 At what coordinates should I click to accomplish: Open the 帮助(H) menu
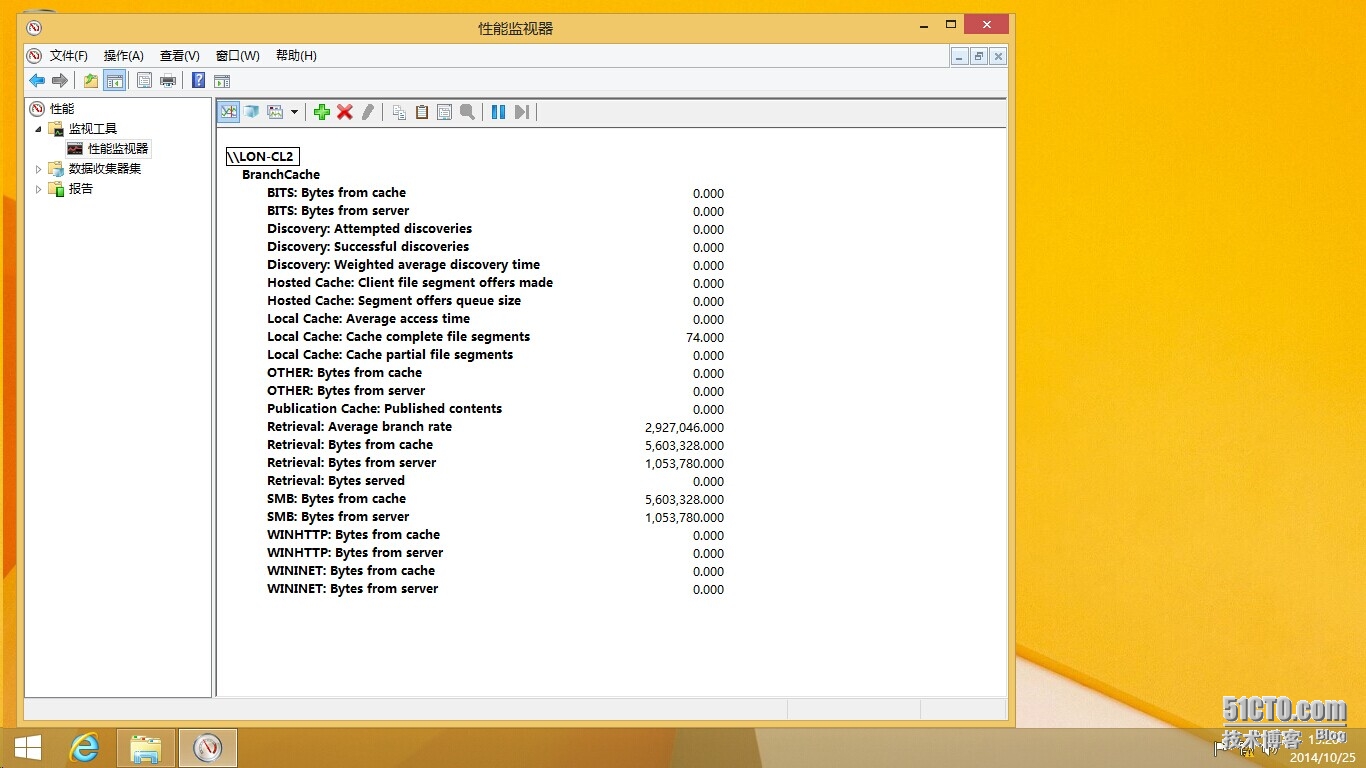click(x=296, y=56)
